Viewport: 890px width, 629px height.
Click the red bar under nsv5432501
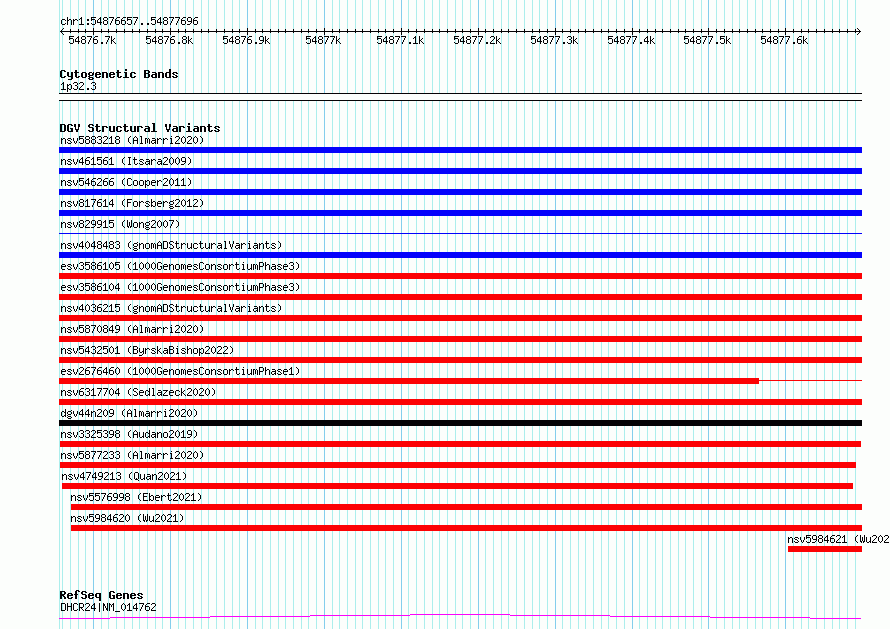(x=460, y=360)
